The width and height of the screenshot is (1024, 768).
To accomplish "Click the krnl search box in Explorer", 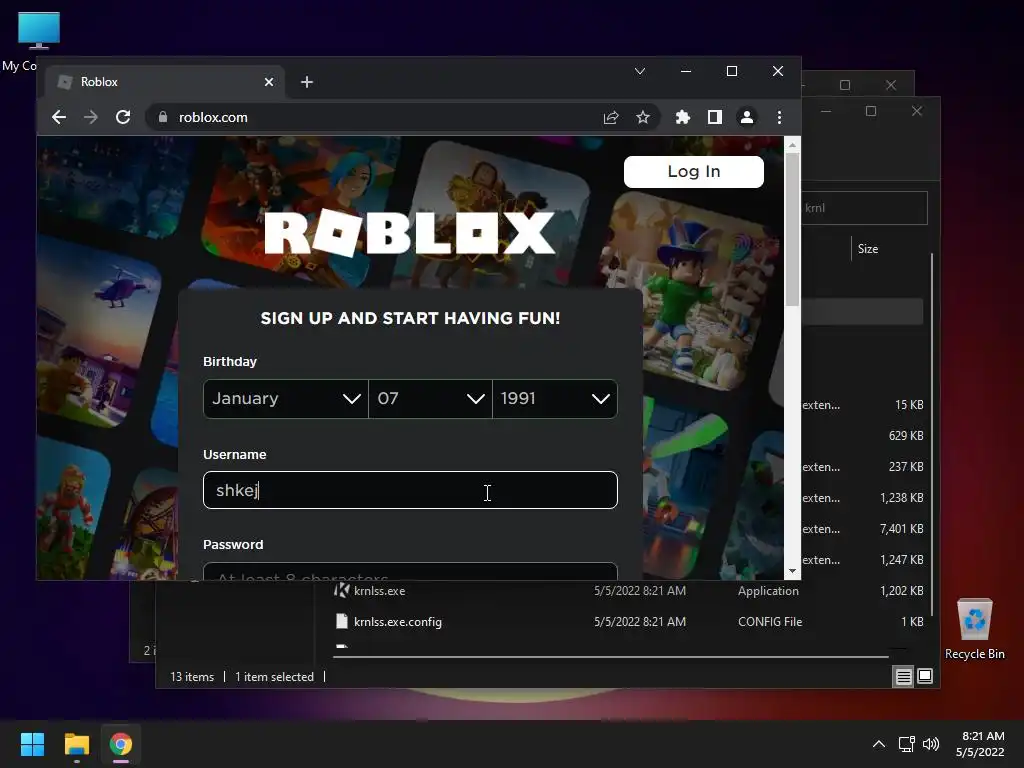I will [863, 208].
